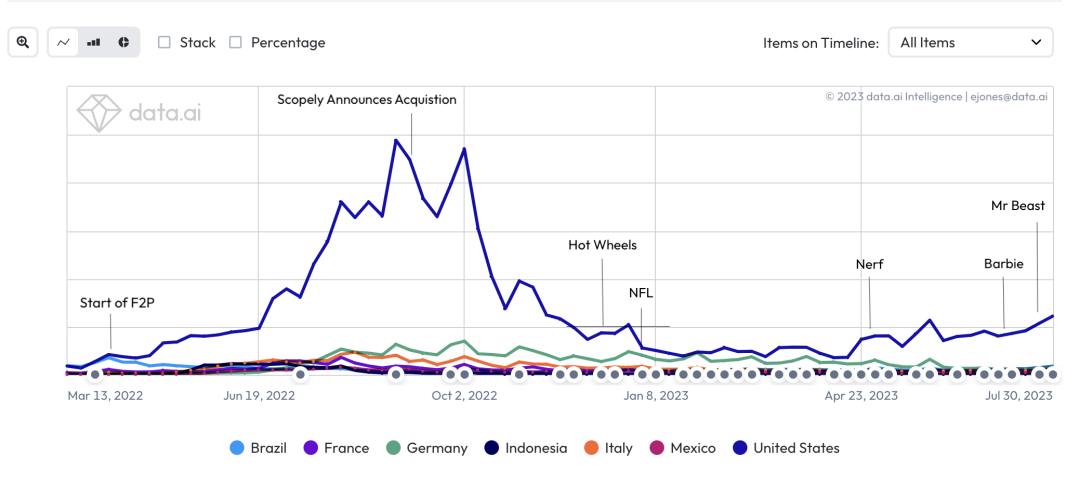Click the Mexico legend dot
Image resolution: width=1080 pixels, height=497 pixels.
click(657, 448)
